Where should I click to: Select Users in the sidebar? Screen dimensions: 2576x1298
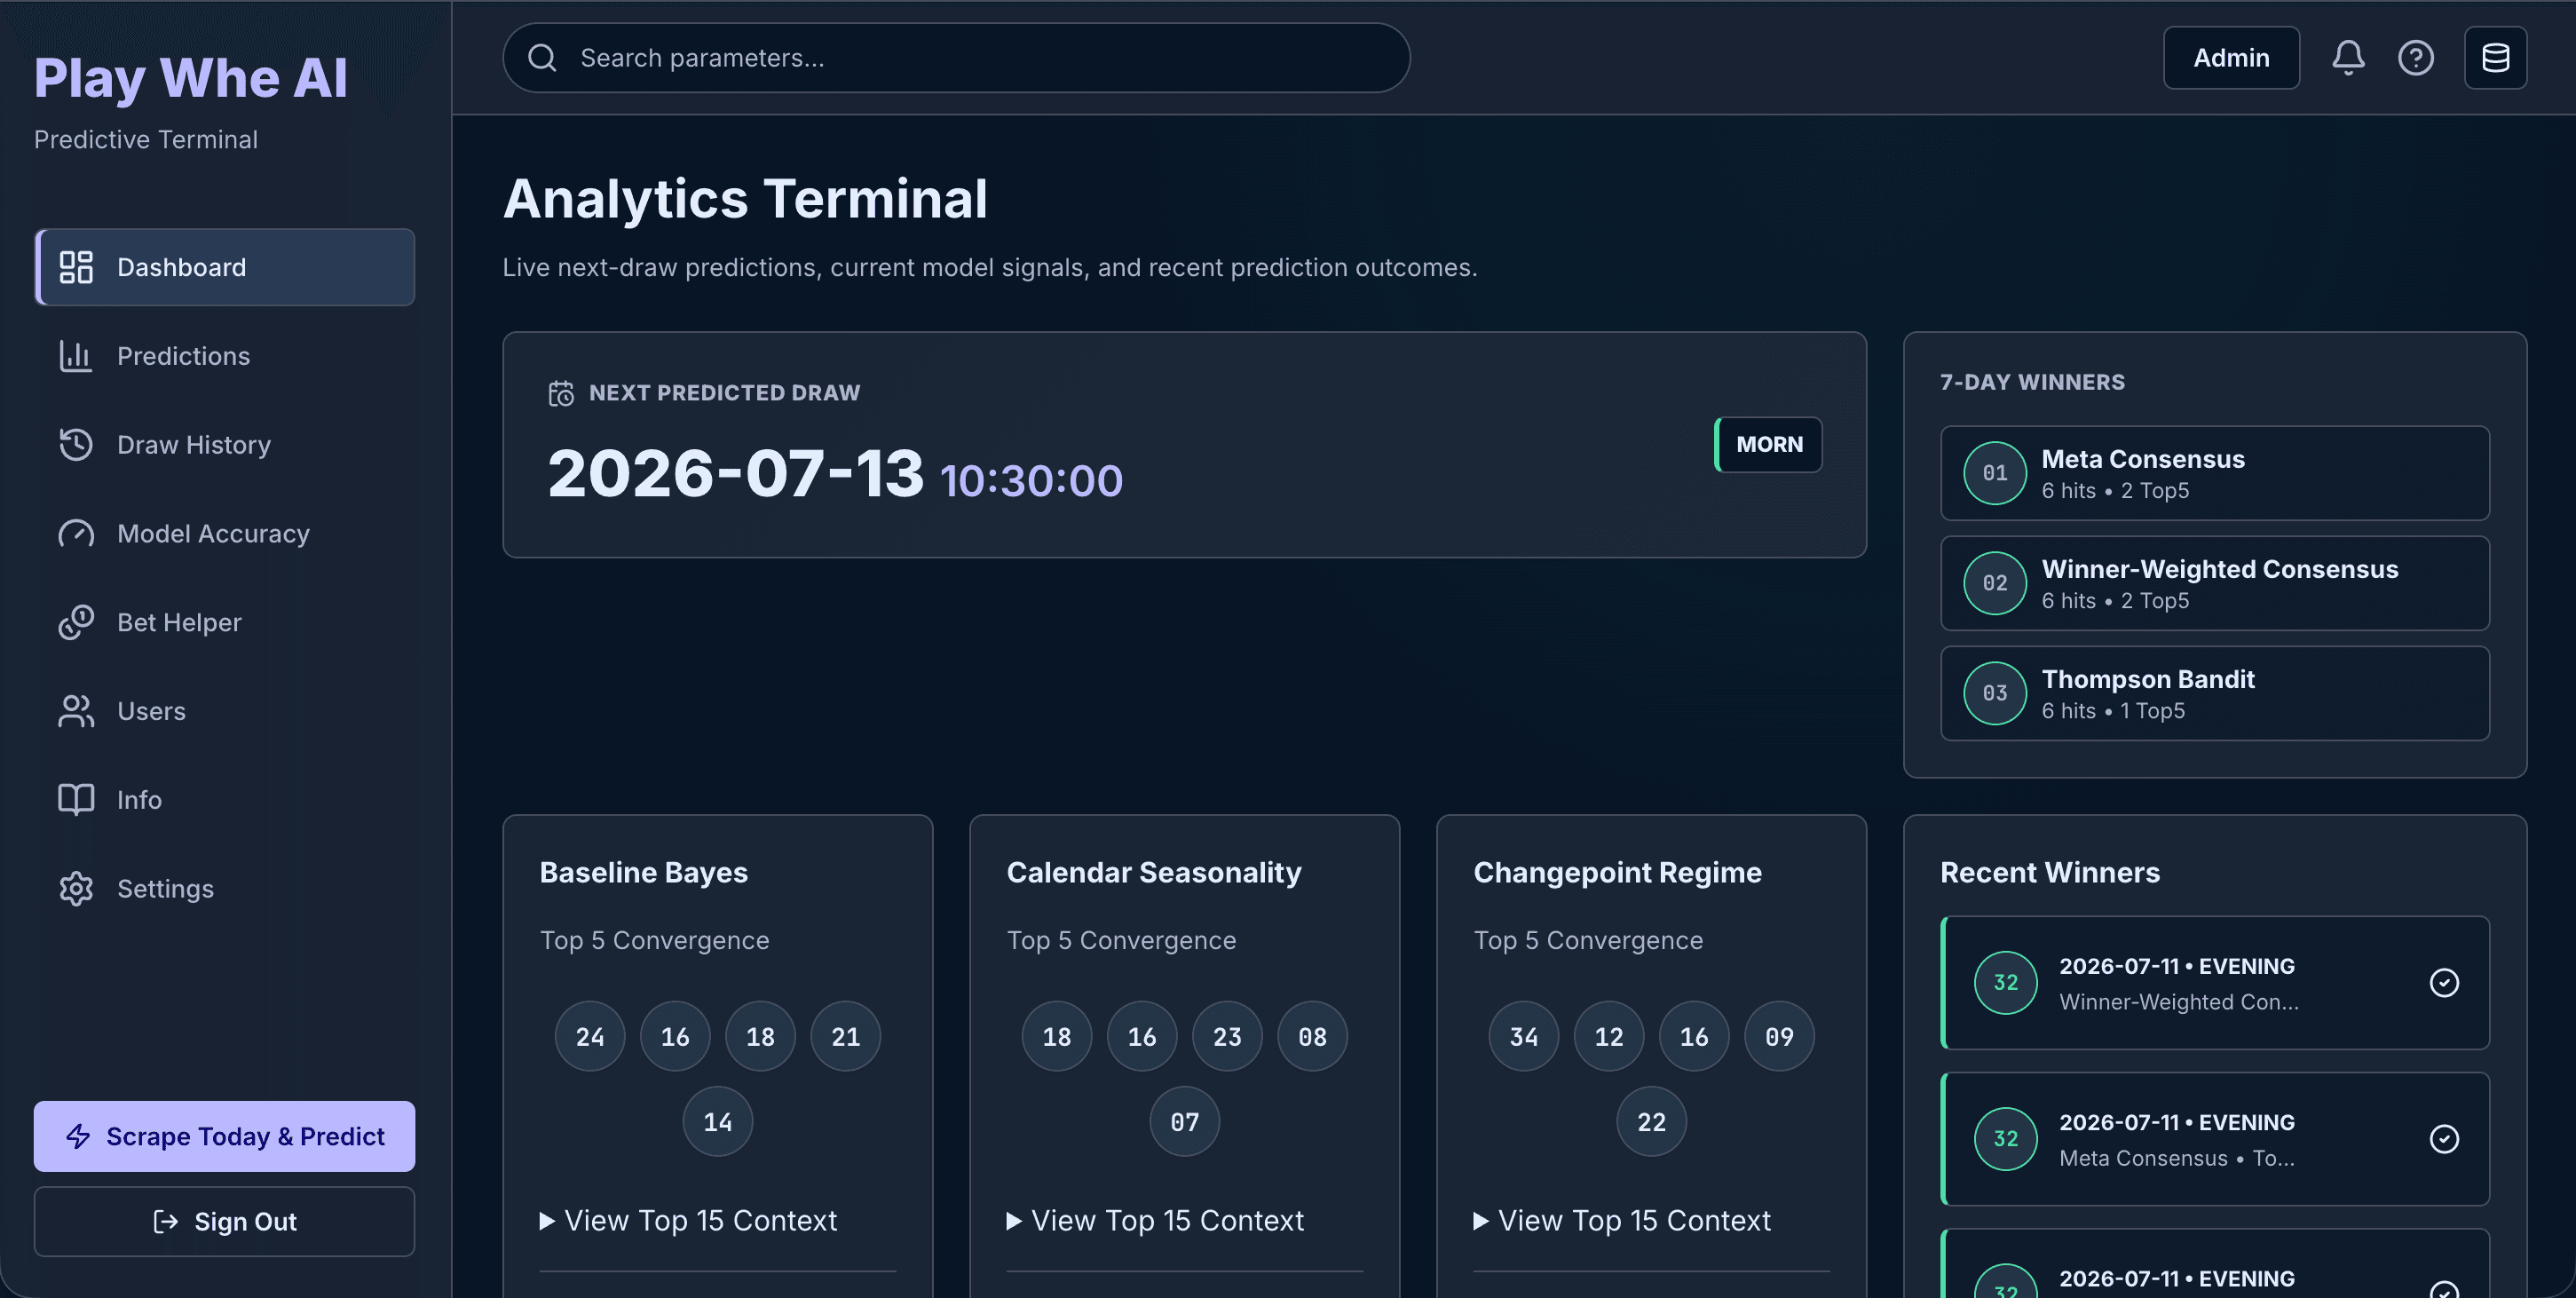225,711
